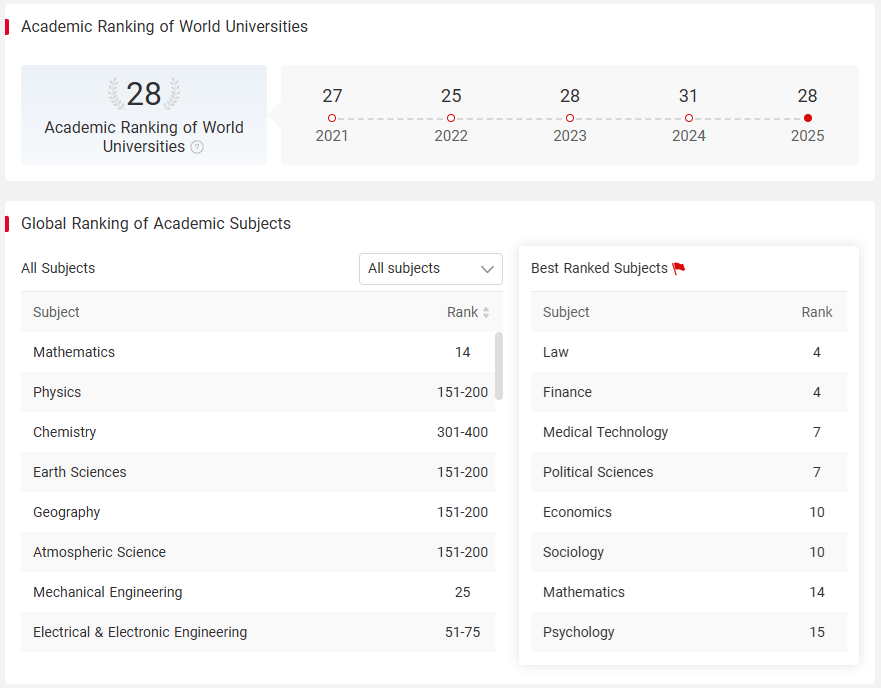Screen dimensions: 881x688
Task: Click the Mathematics row in All Subjects
Action: coord(258,352)
